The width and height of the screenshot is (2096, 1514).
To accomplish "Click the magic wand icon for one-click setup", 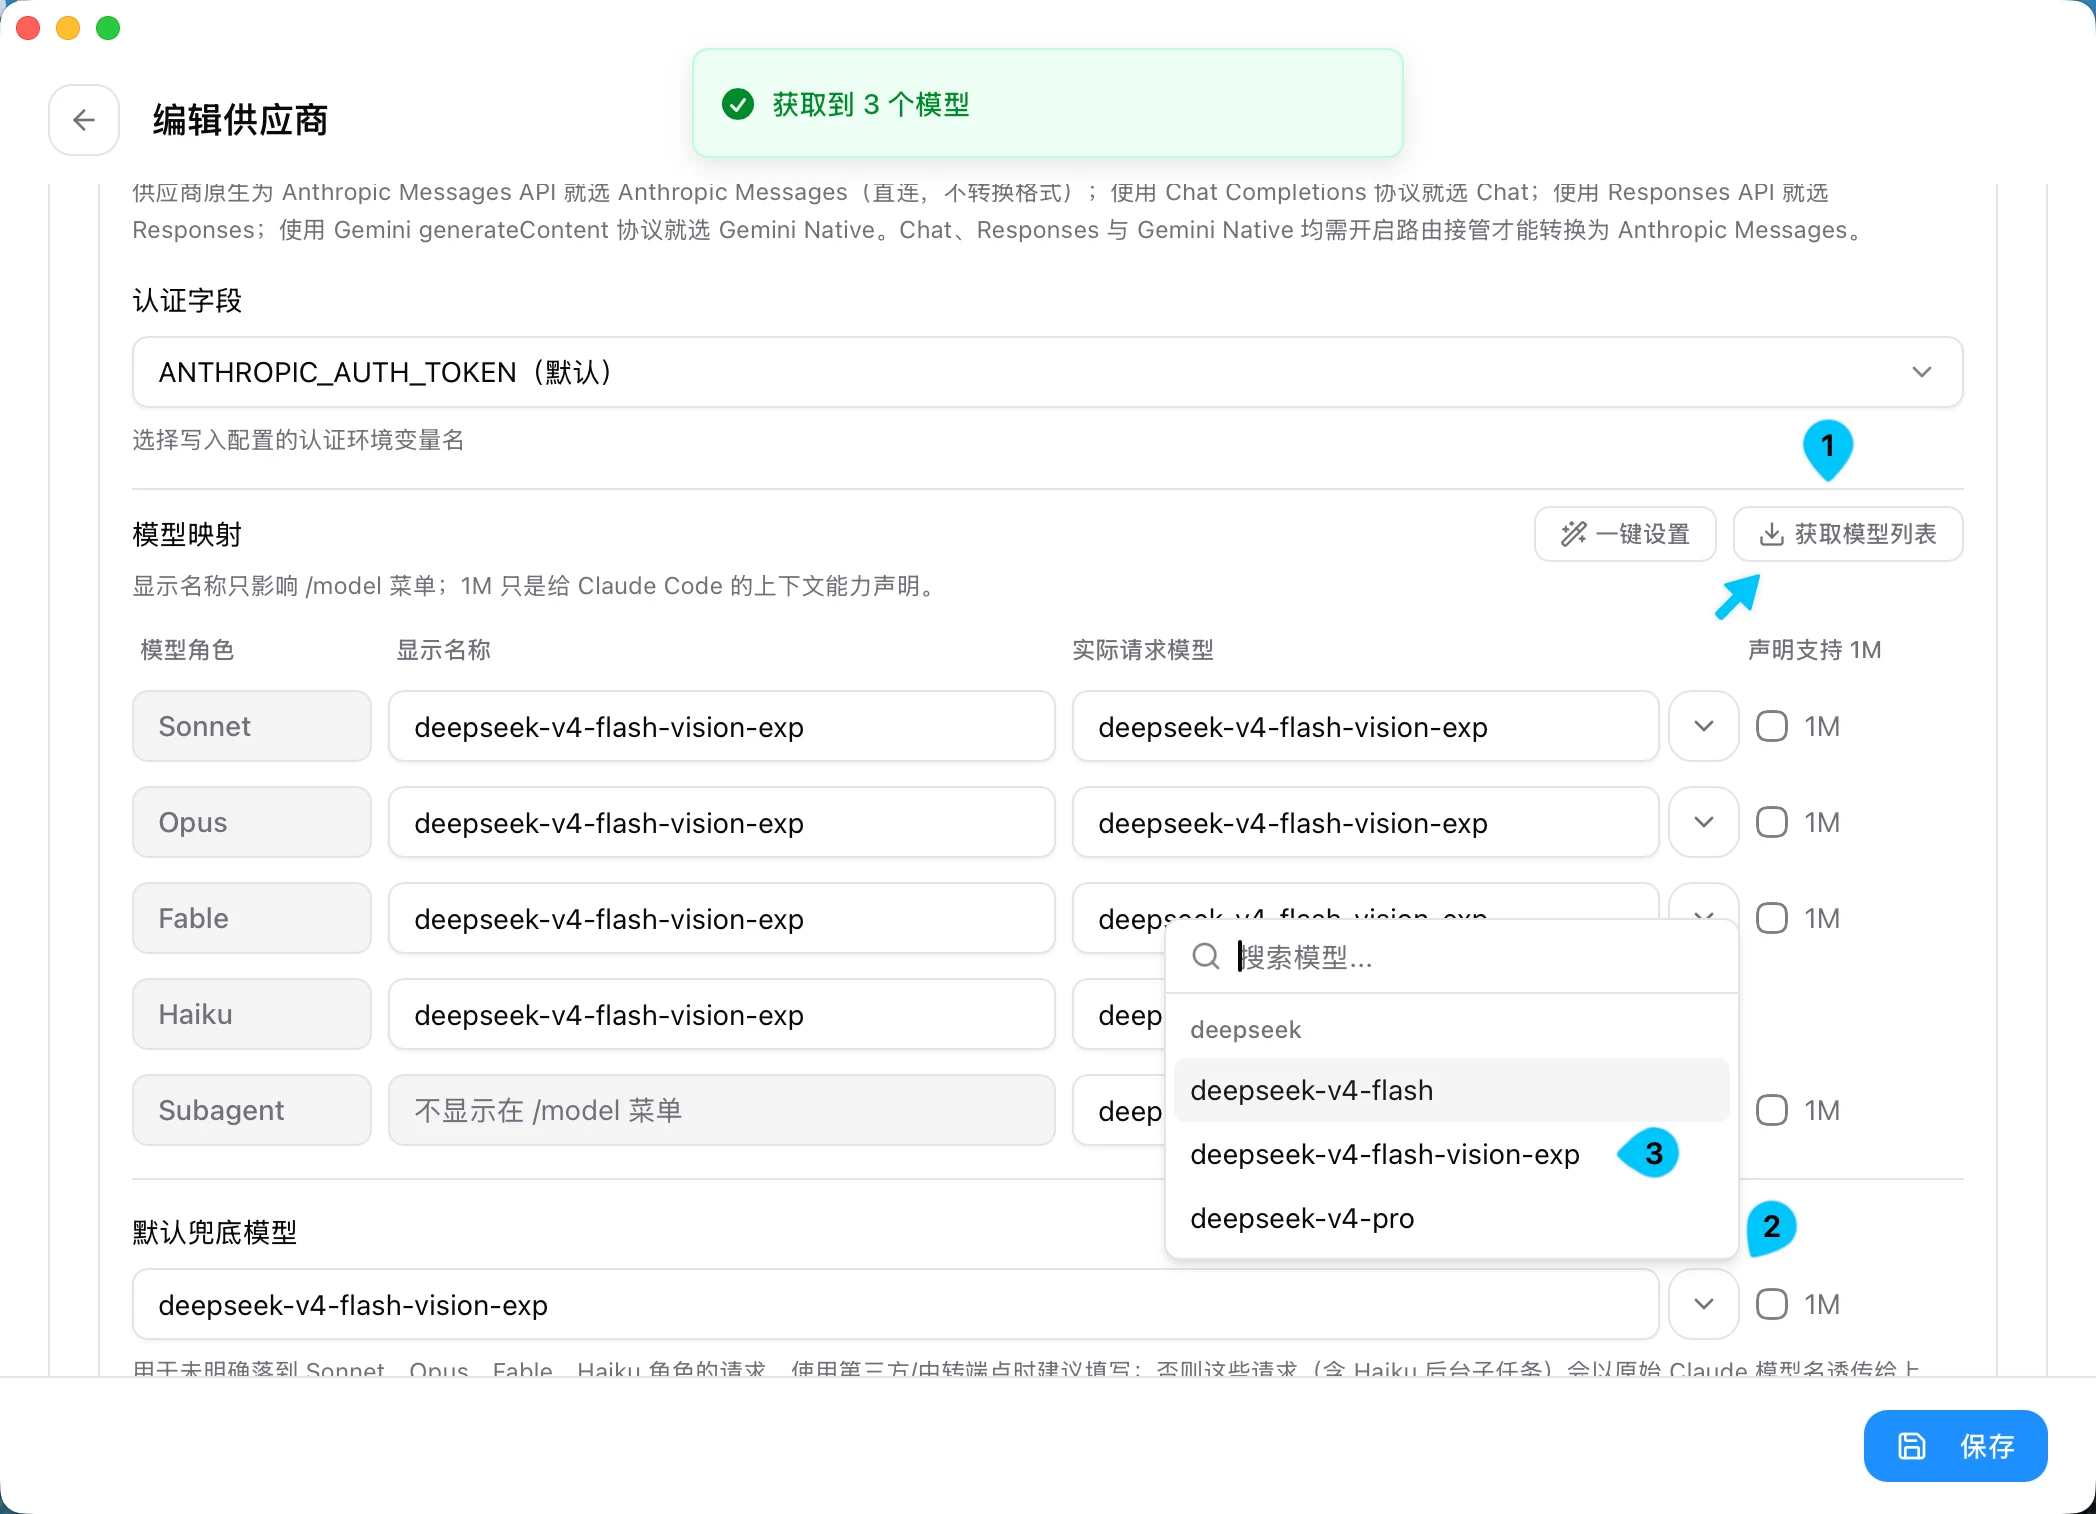I will pos(1574,534).
